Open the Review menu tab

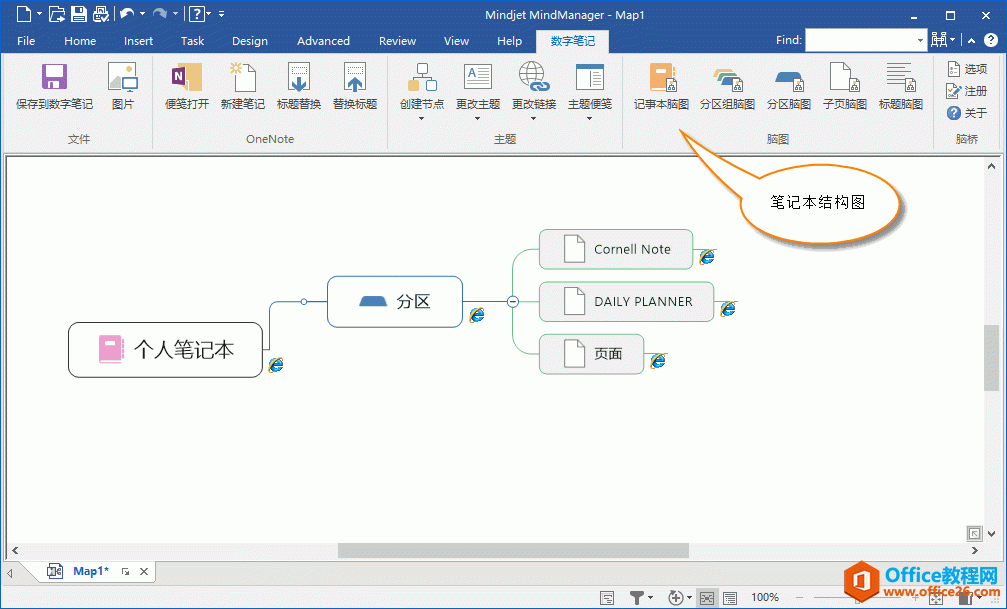[x=397, y=41]
